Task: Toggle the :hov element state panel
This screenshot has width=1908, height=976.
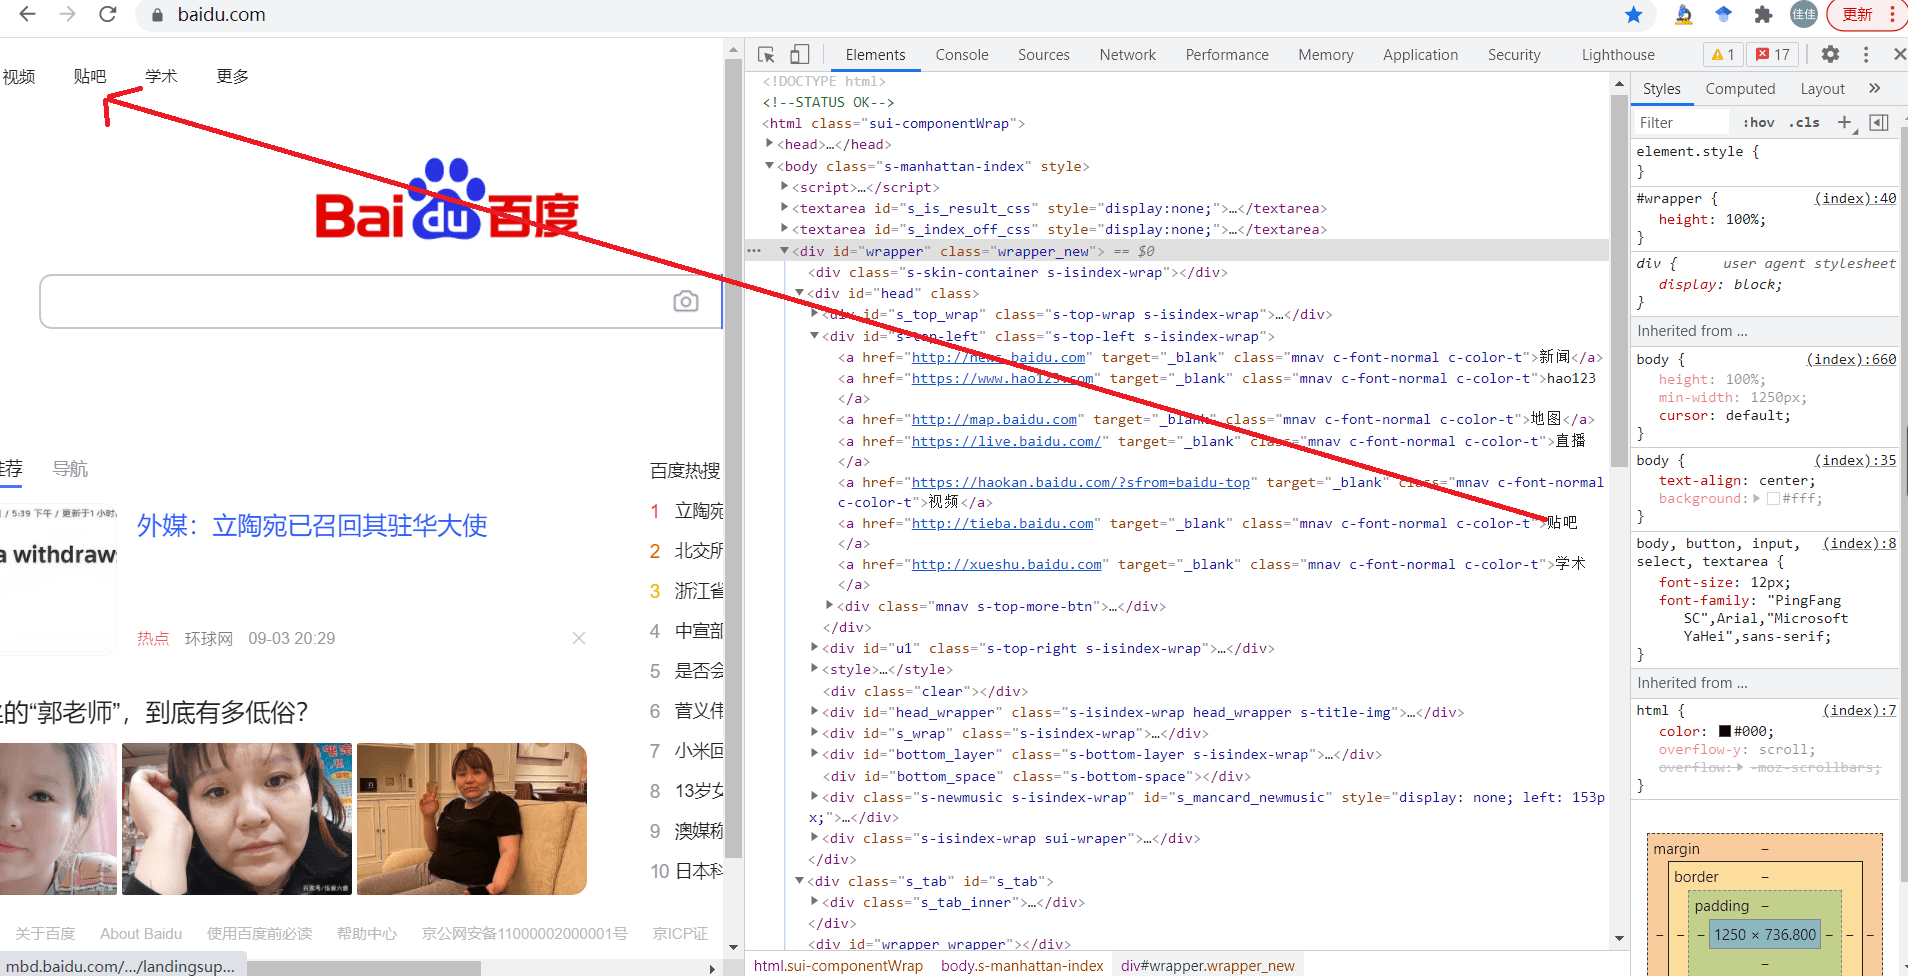Action: point(1758,122)
